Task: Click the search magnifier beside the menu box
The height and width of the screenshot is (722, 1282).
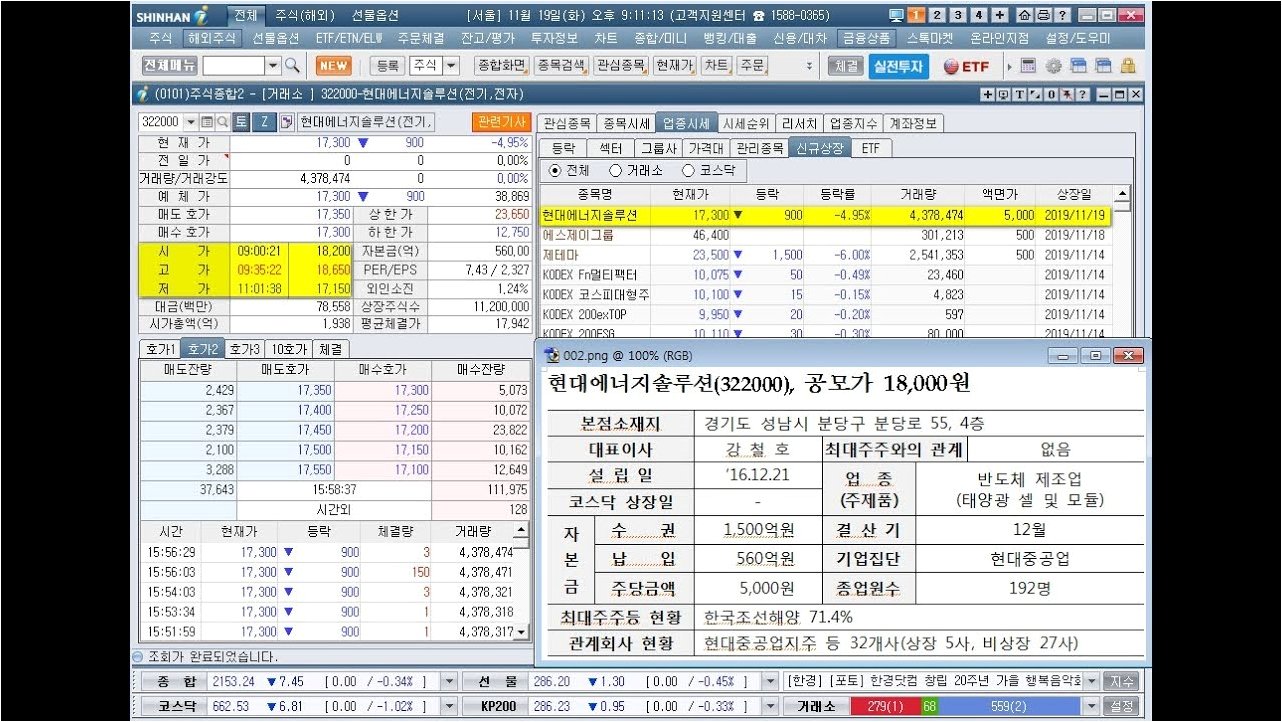Action: coord(292,65)
